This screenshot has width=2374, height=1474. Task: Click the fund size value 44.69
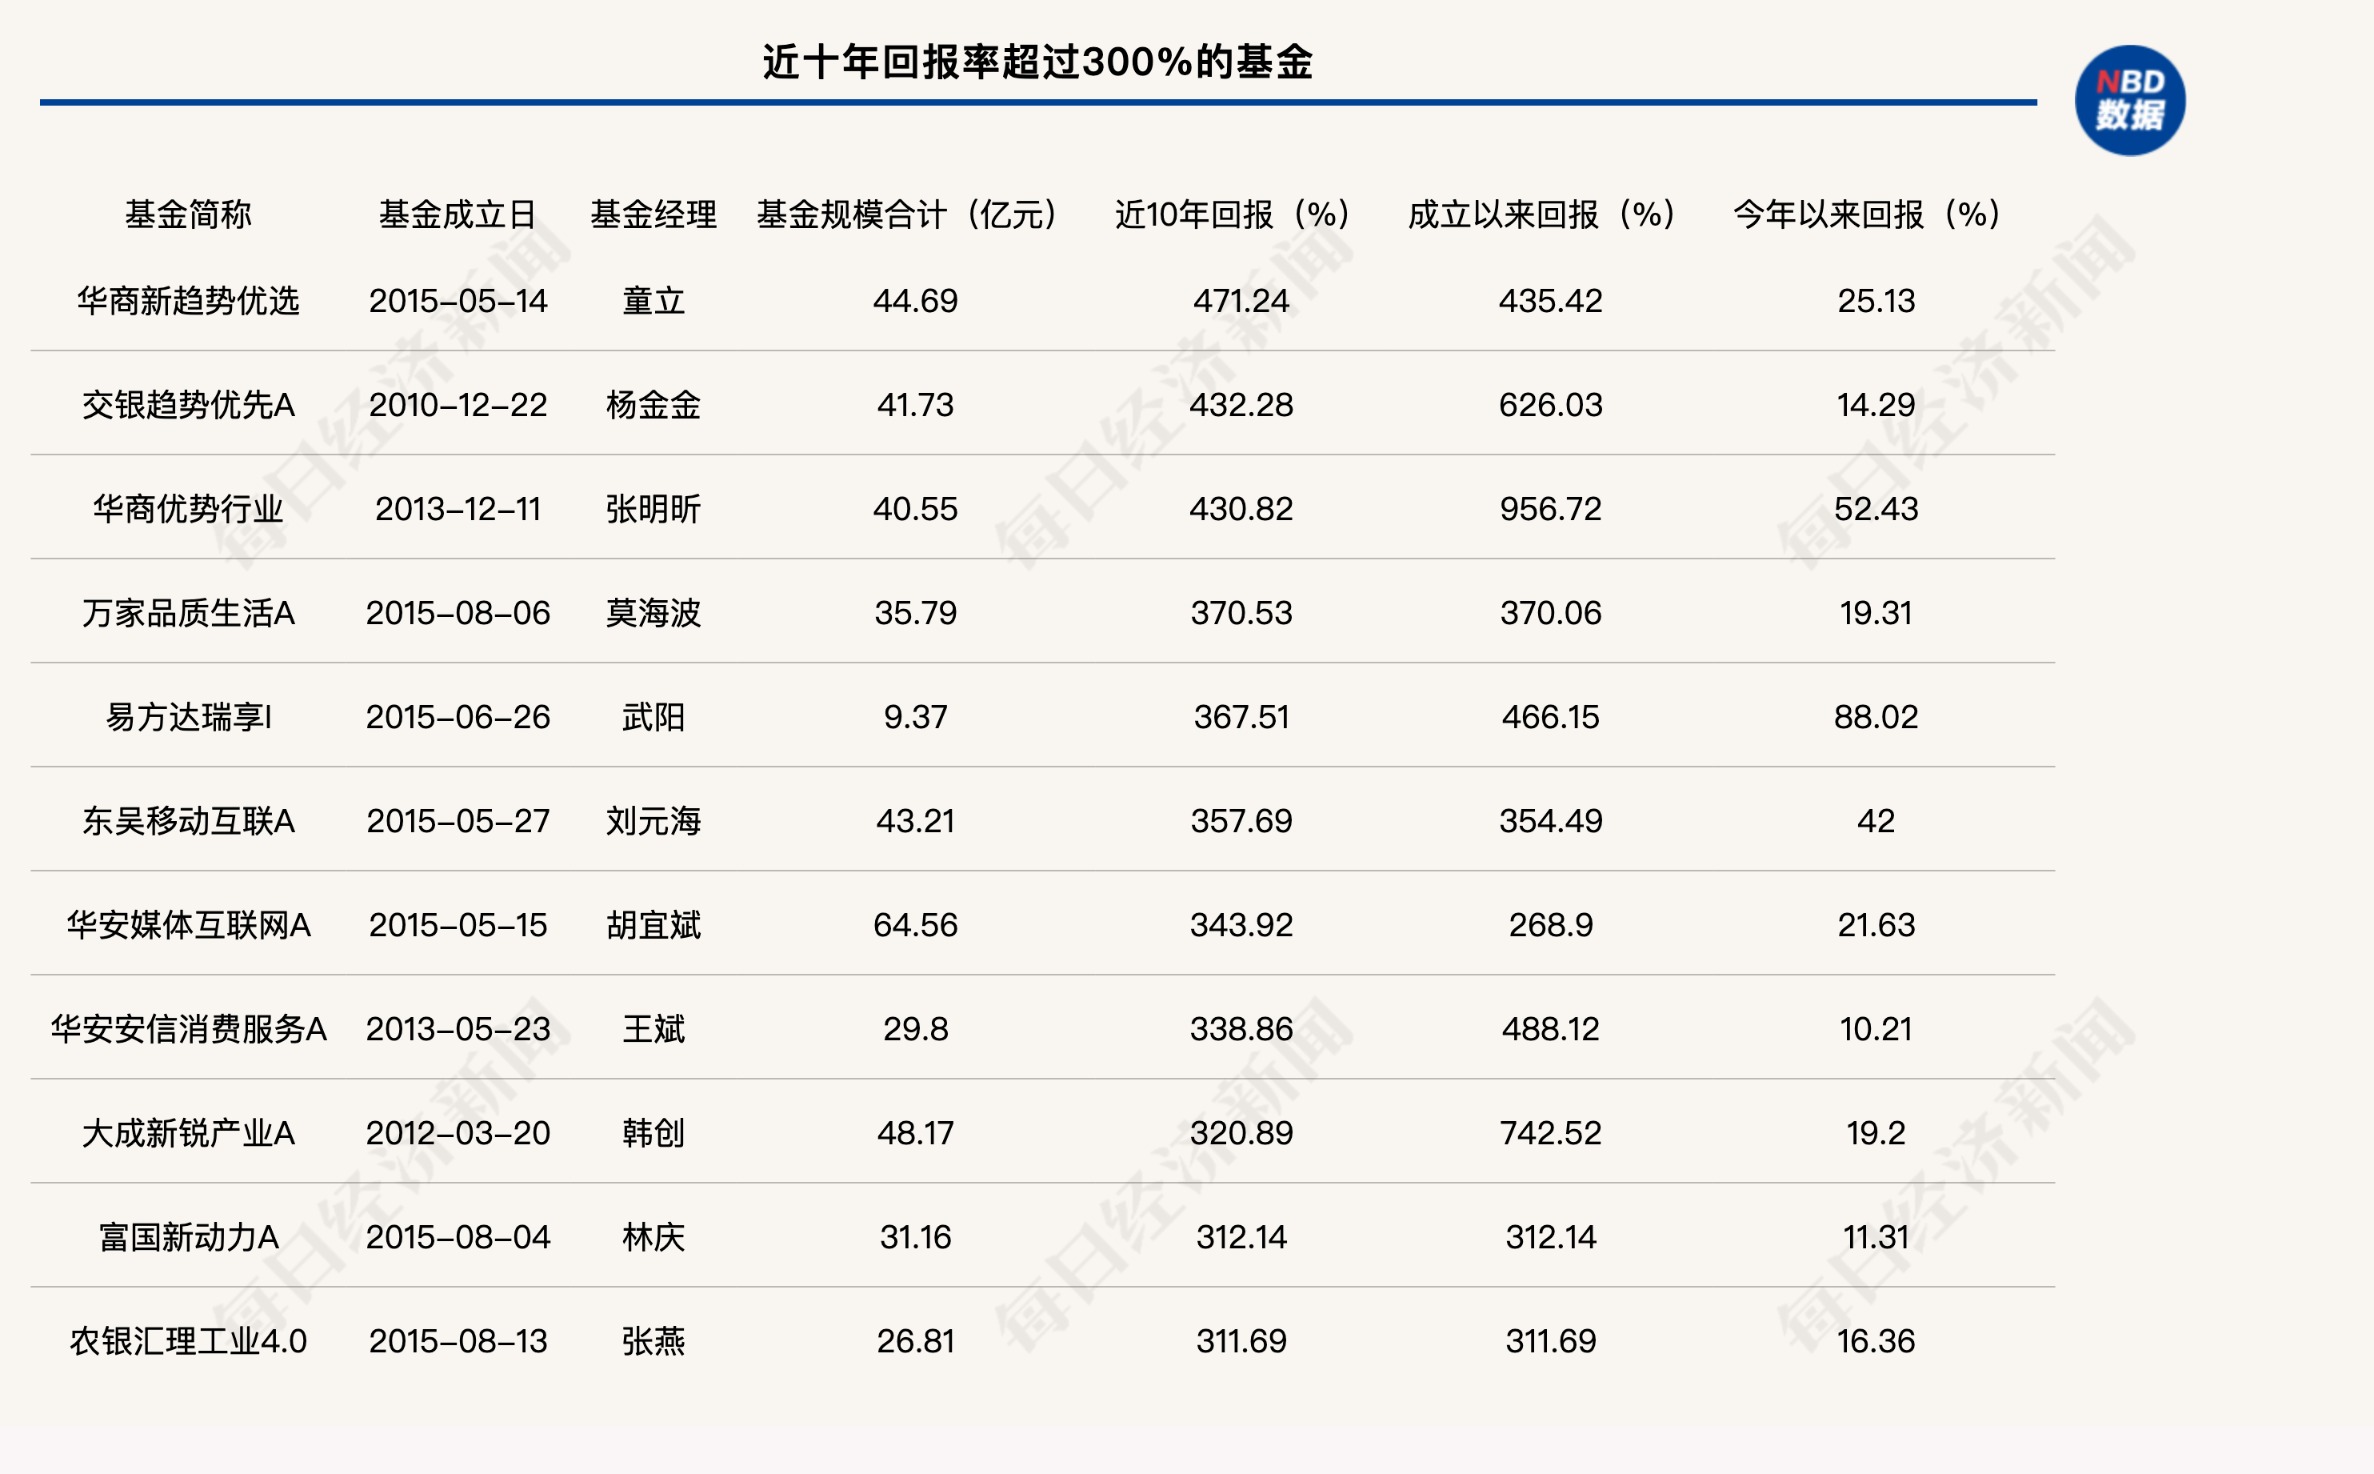(x=915, y=301)
